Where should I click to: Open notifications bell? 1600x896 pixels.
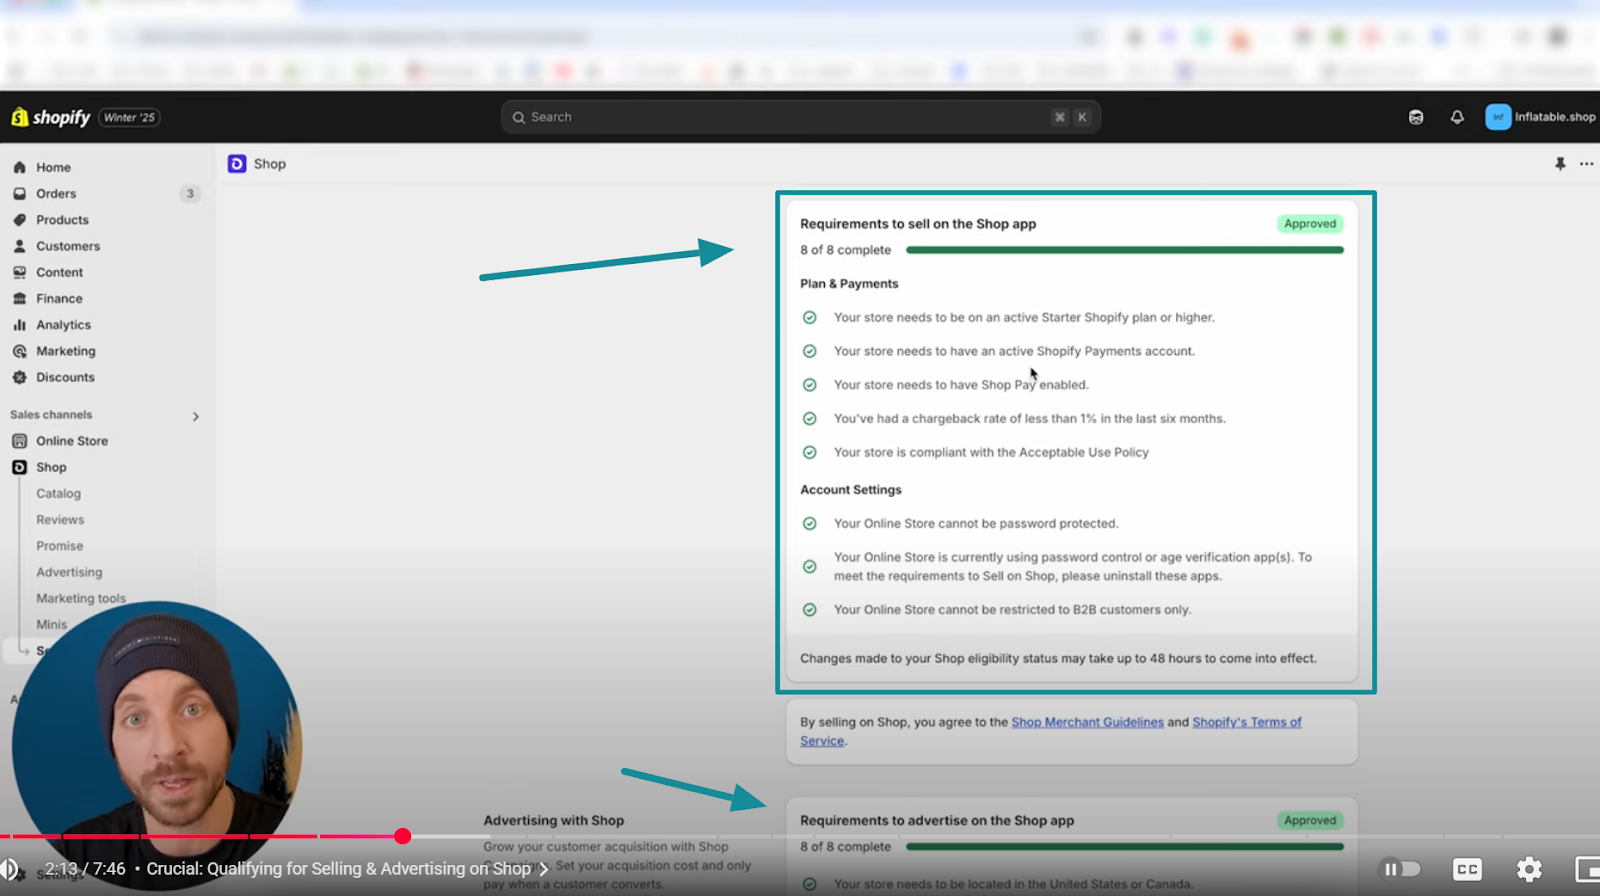coord(1457,117)
